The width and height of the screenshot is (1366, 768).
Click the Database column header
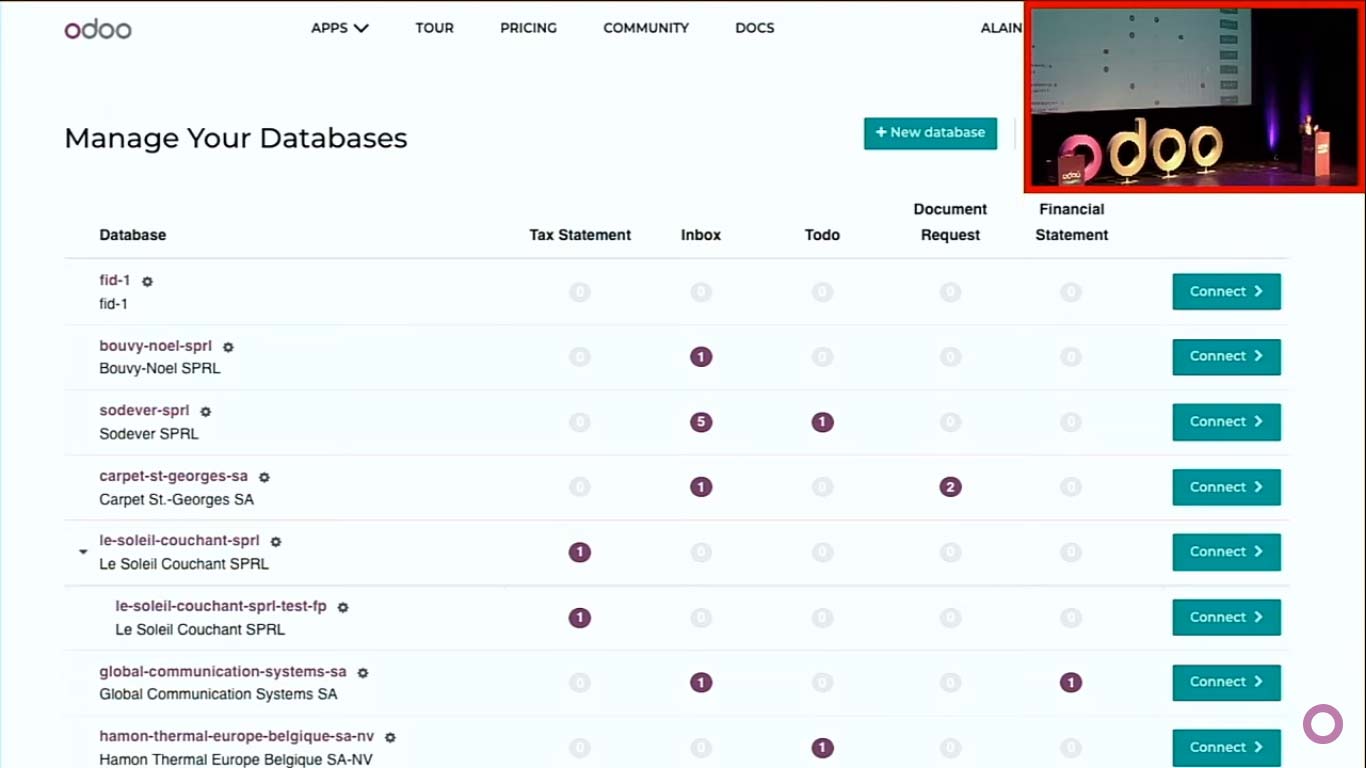coord(133,235)
